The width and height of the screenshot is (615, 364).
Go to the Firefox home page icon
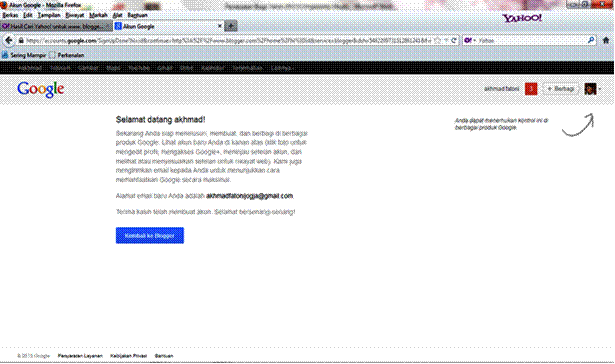point(606,40)
